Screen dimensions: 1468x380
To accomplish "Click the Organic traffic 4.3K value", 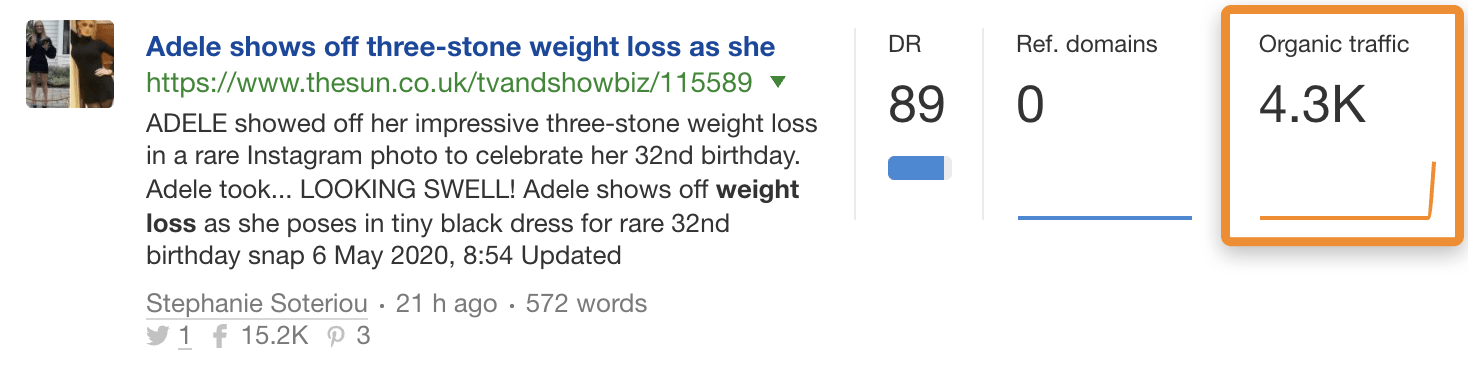I will [x=1312, y=106].
